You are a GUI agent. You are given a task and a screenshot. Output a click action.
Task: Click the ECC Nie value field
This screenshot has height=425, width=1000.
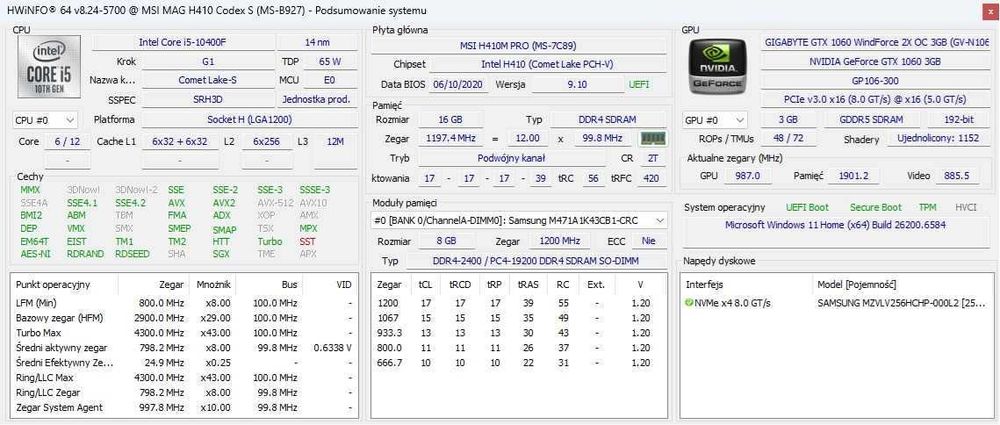tap(649, 241)
